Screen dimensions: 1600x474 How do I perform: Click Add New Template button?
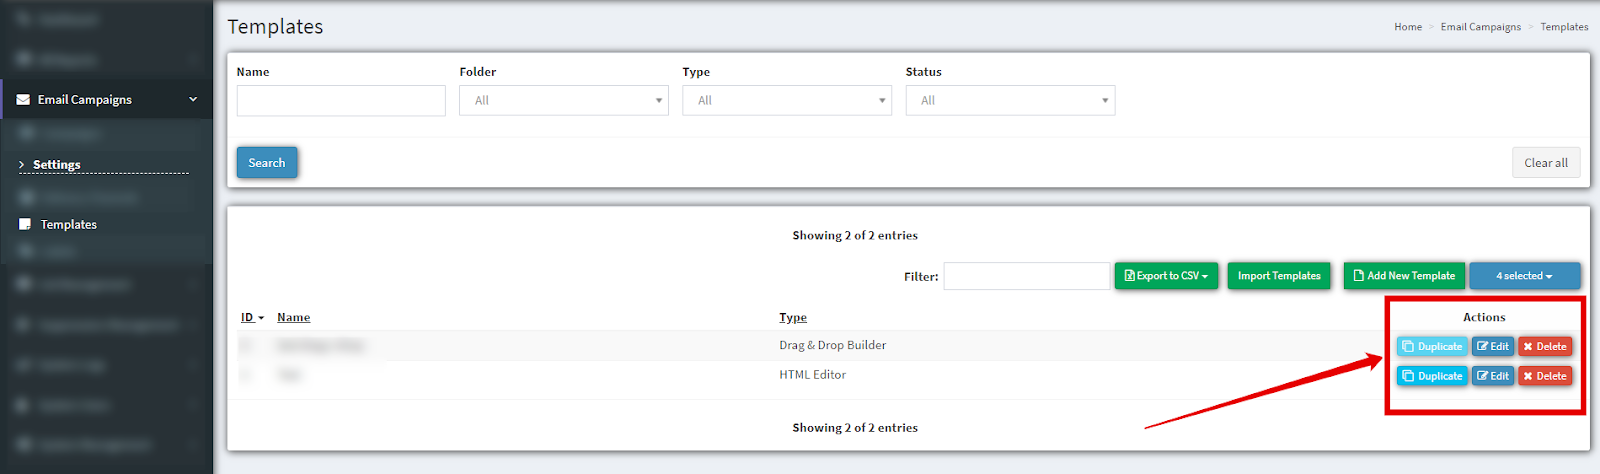coord(1403,276)
